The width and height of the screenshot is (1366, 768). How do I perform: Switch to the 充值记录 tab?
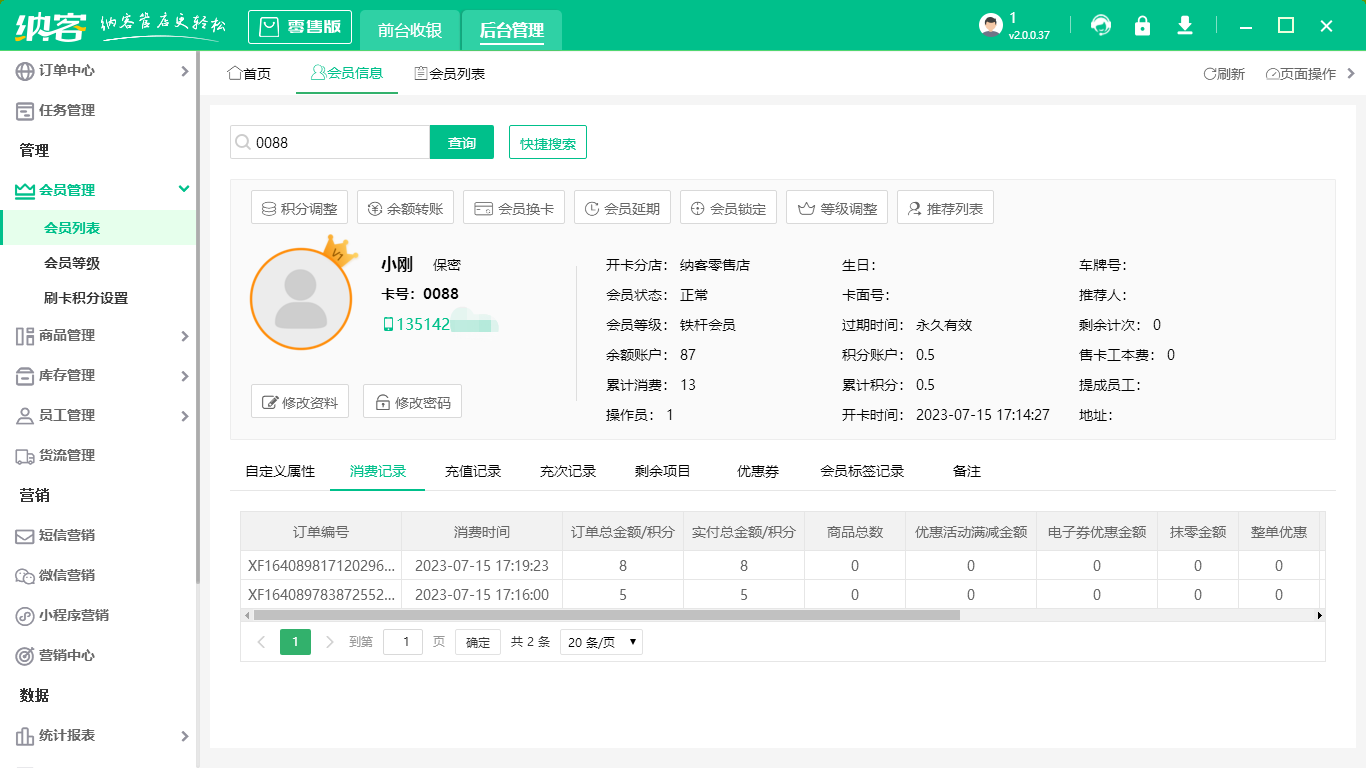pos(472,470)
